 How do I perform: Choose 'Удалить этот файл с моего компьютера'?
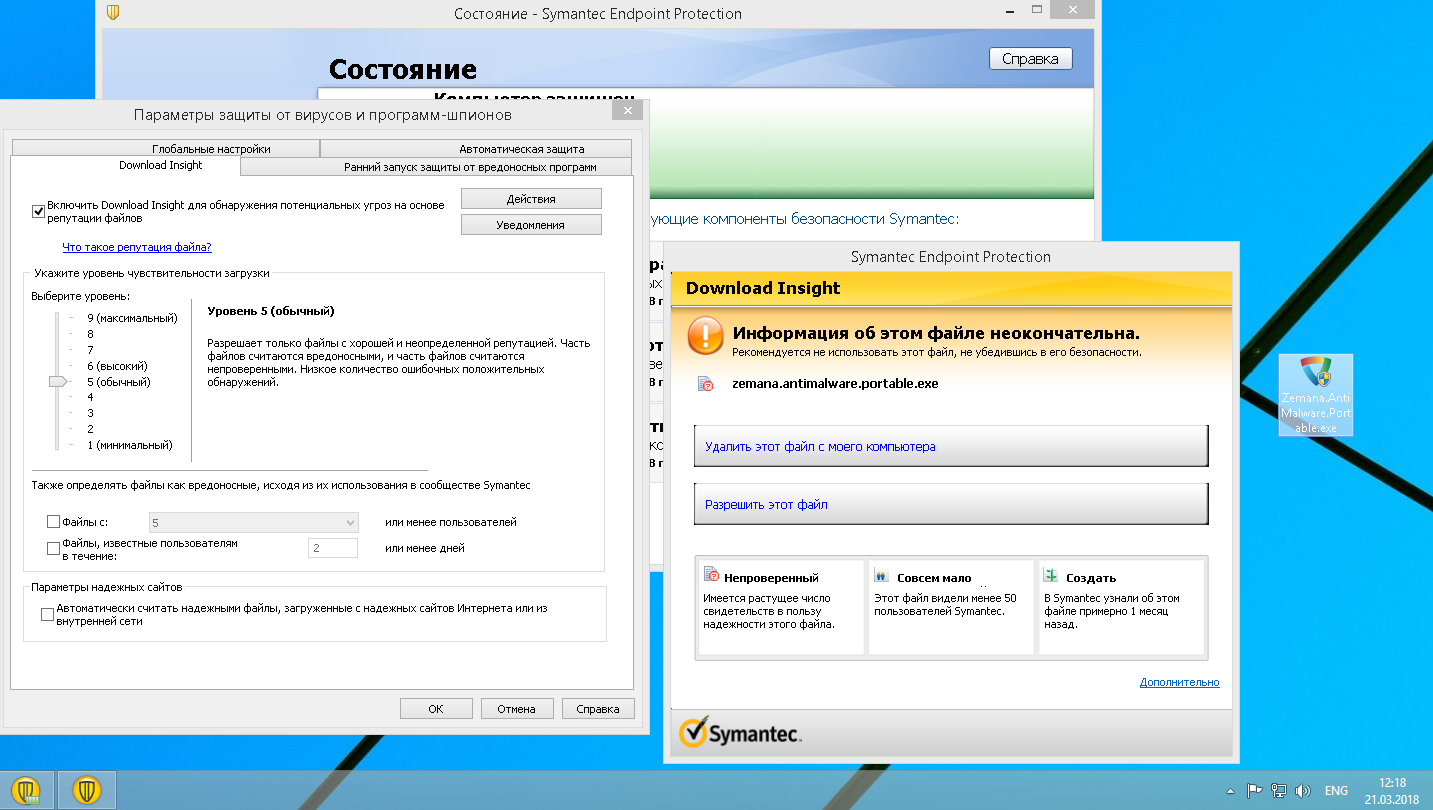click(951, 446)
